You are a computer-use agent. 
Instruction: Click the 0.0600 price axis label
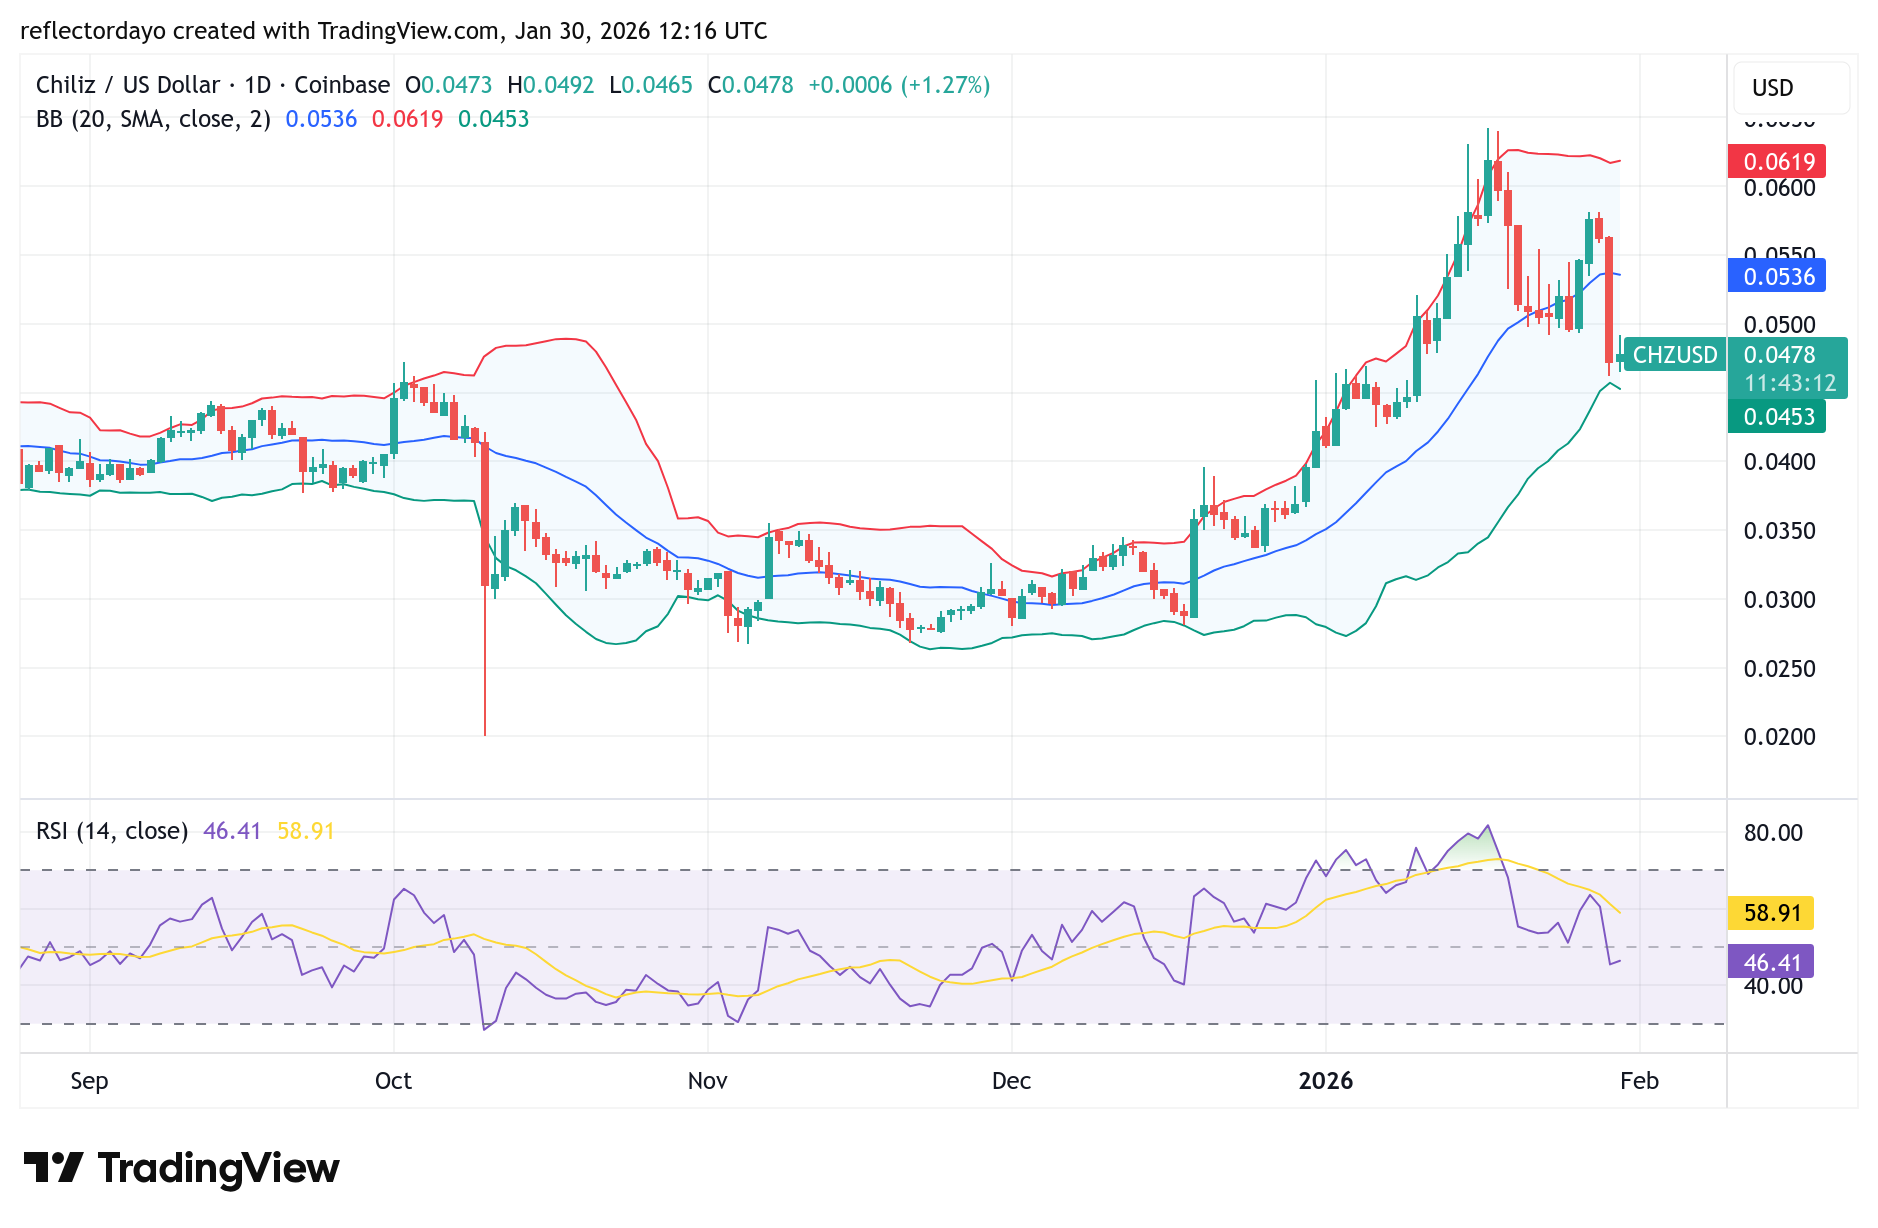[x=1779, y=188]
